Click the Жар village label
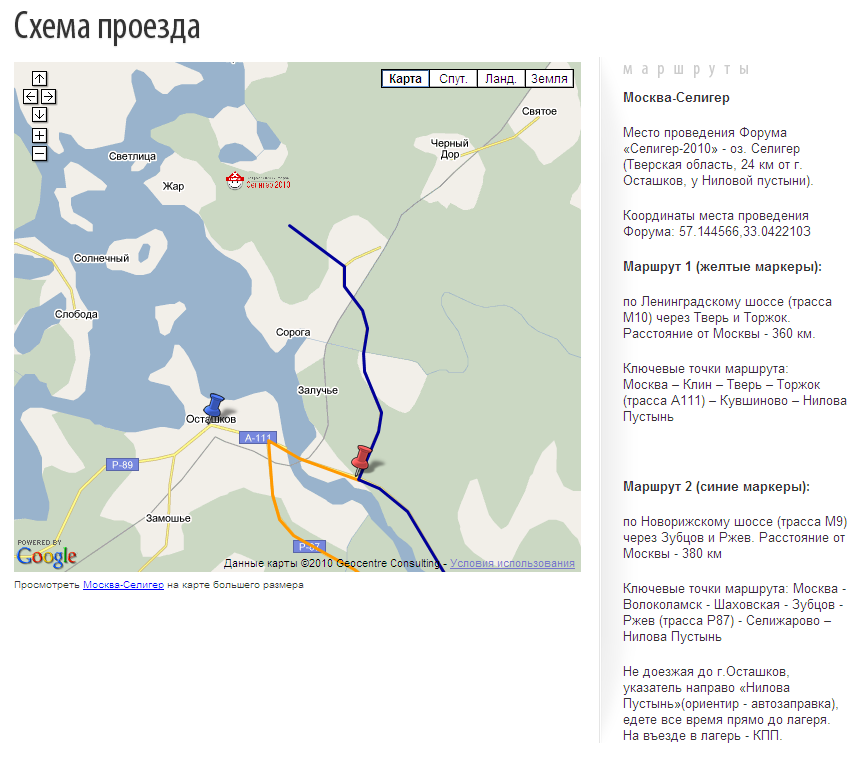This screenshot has height=762, width=854. [x=173, y=186]
